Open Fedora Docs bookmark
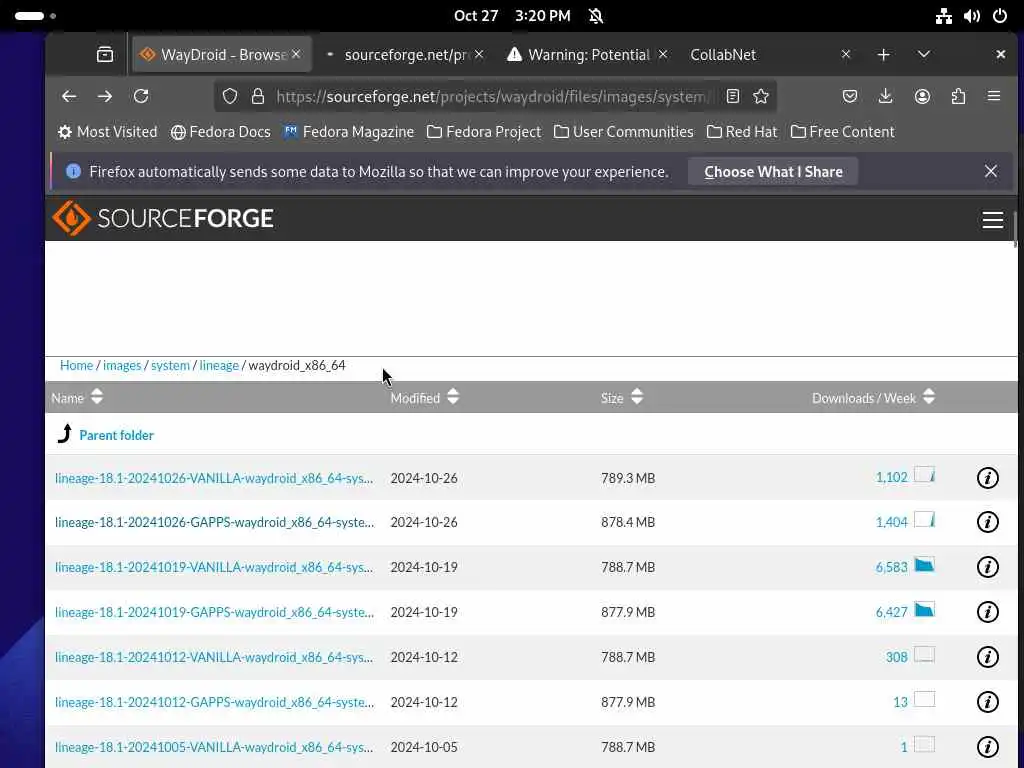 coord(221,132)
